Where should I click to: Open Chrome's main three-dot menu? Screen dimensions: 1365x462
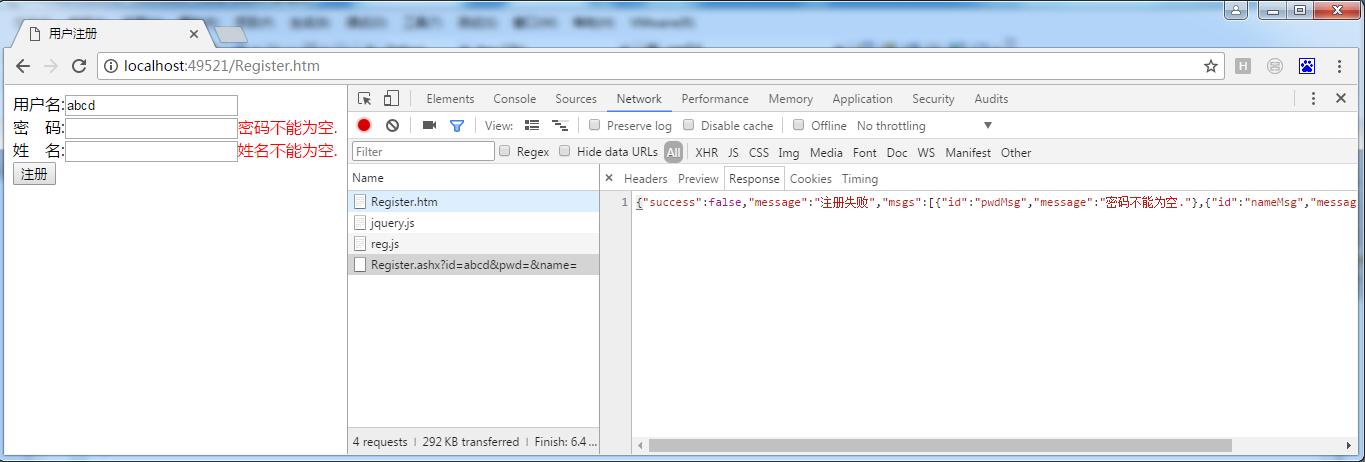point(1339,66)
